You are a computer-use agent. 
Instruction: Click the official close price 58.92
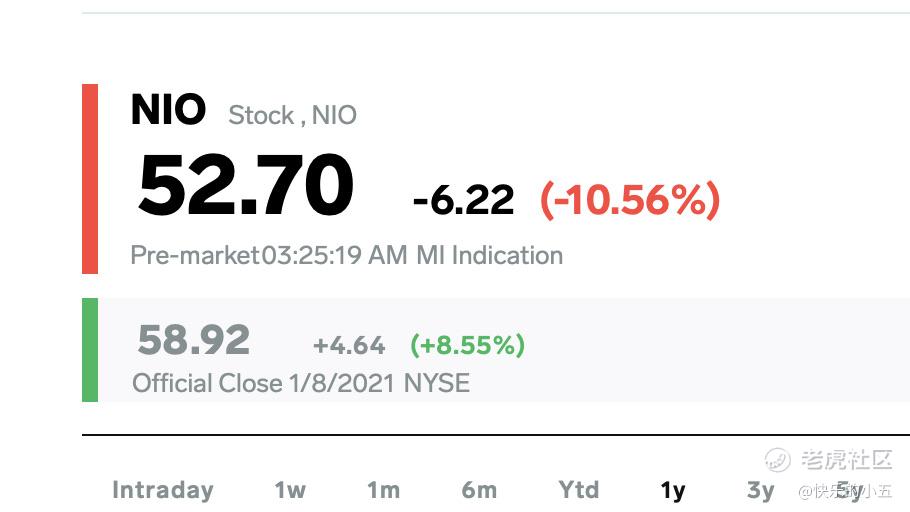[193, 341]
